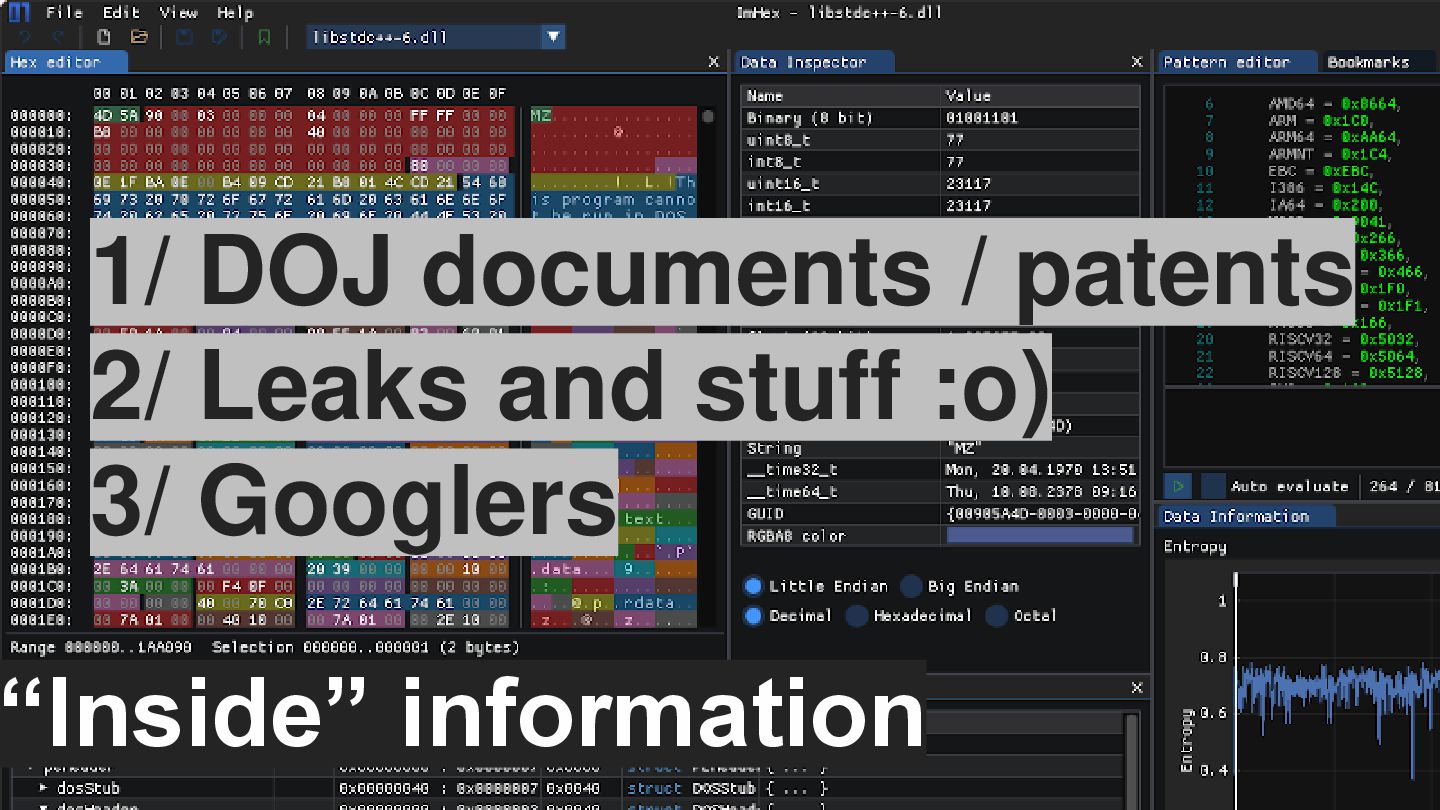Open a file with the folder icon

139,38
